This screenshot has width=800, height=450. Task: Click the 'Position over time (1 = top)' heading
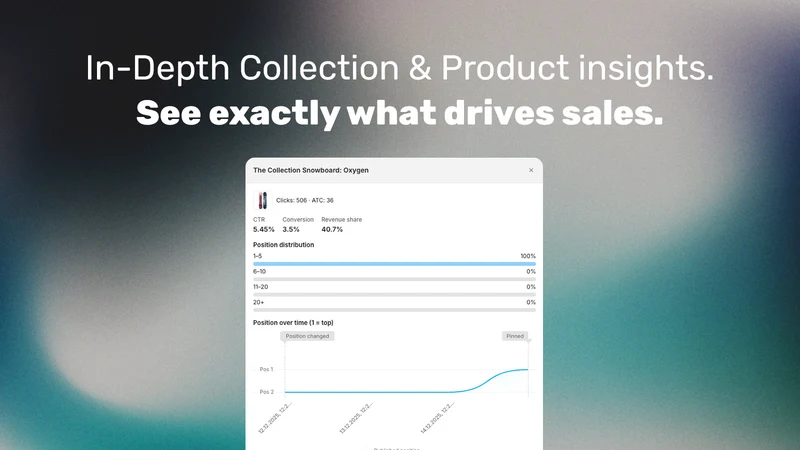point(293,322)
